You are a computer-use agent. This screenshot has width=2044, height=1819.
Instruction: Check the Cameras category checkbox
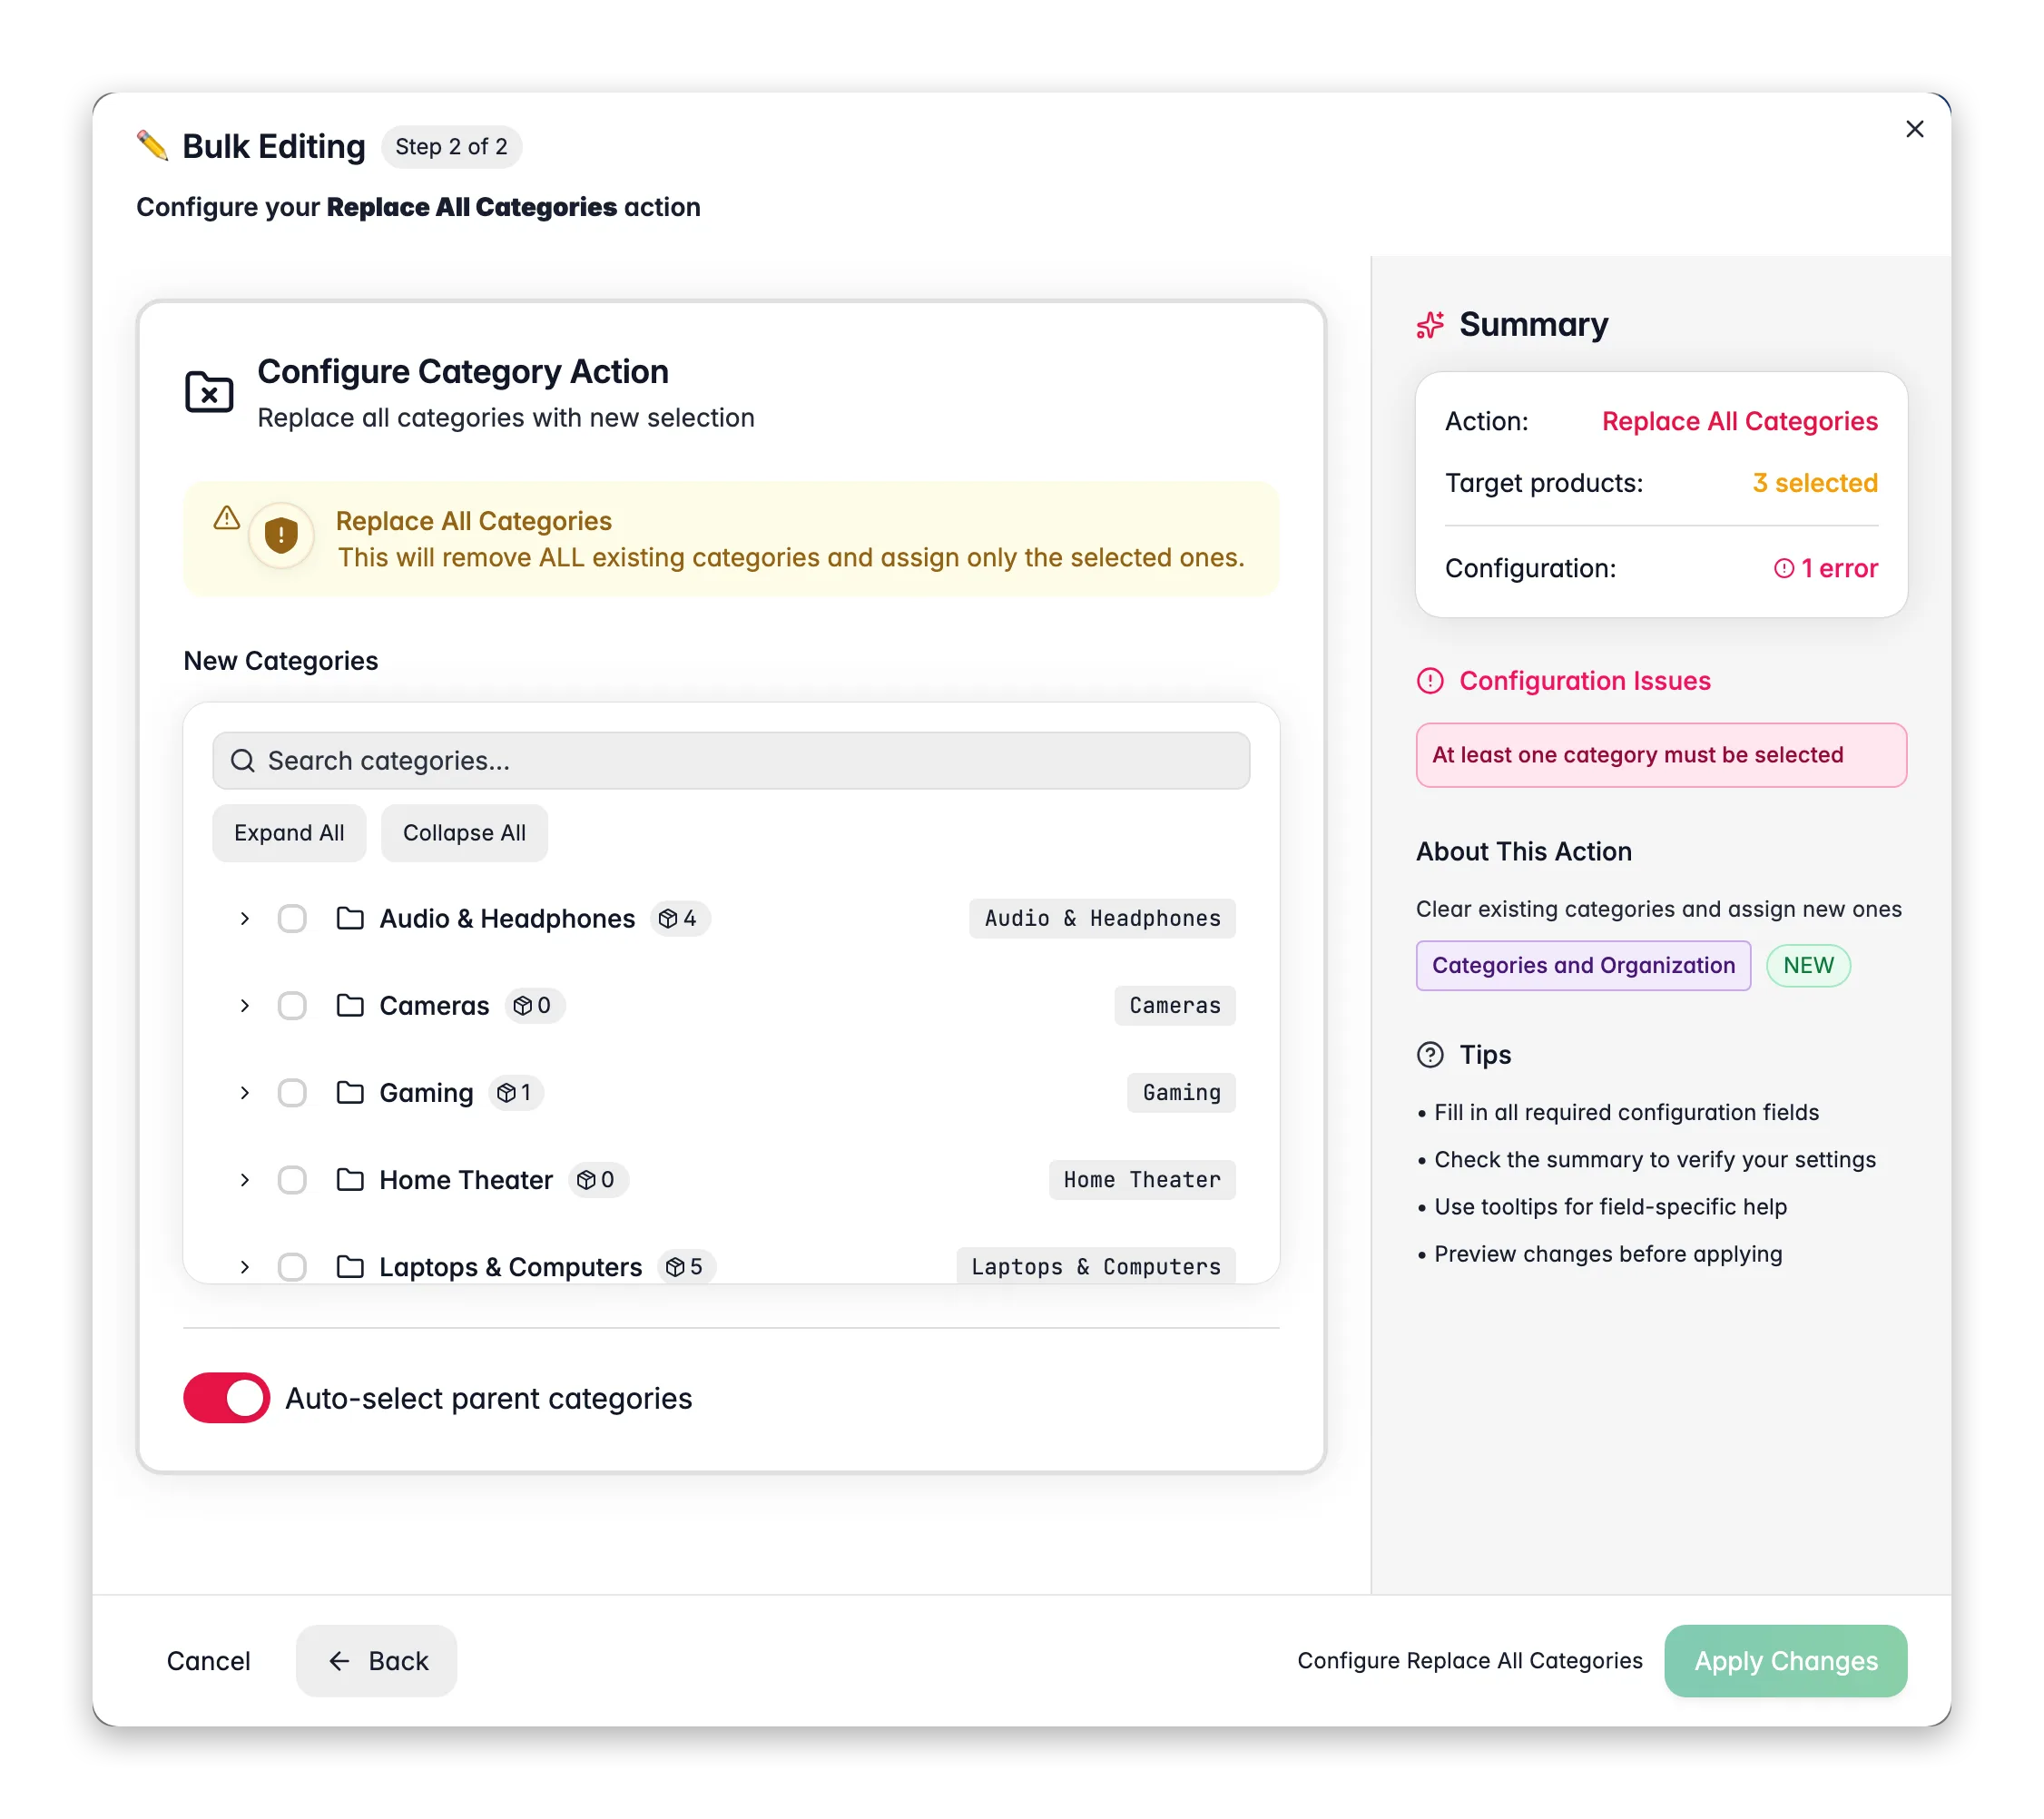point(292,1005)
